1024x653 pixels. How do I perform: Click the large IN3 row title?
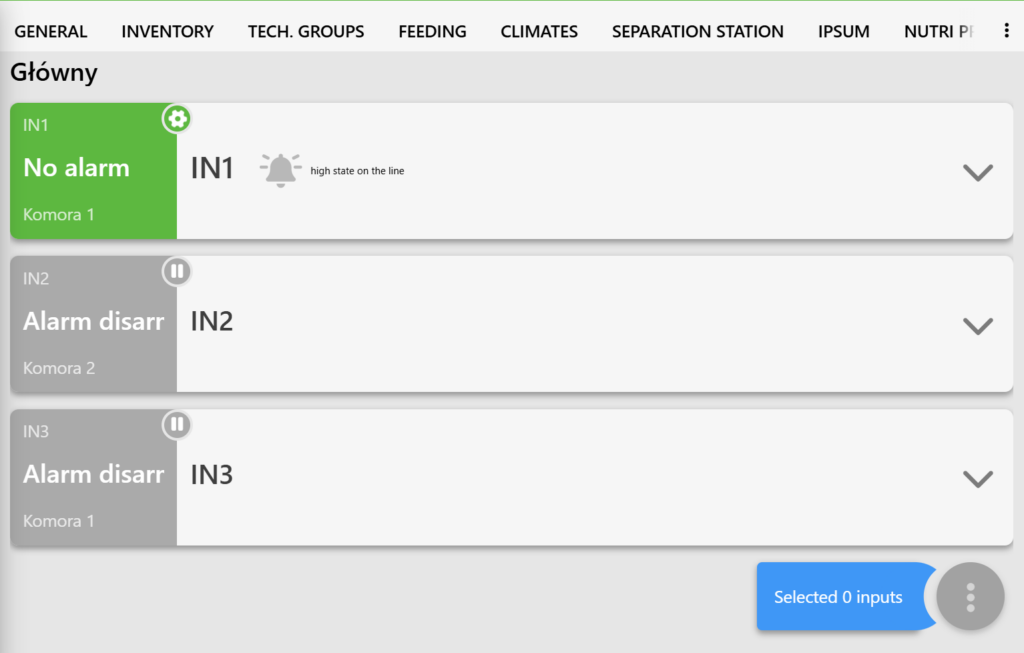click(x=212, y=475)
